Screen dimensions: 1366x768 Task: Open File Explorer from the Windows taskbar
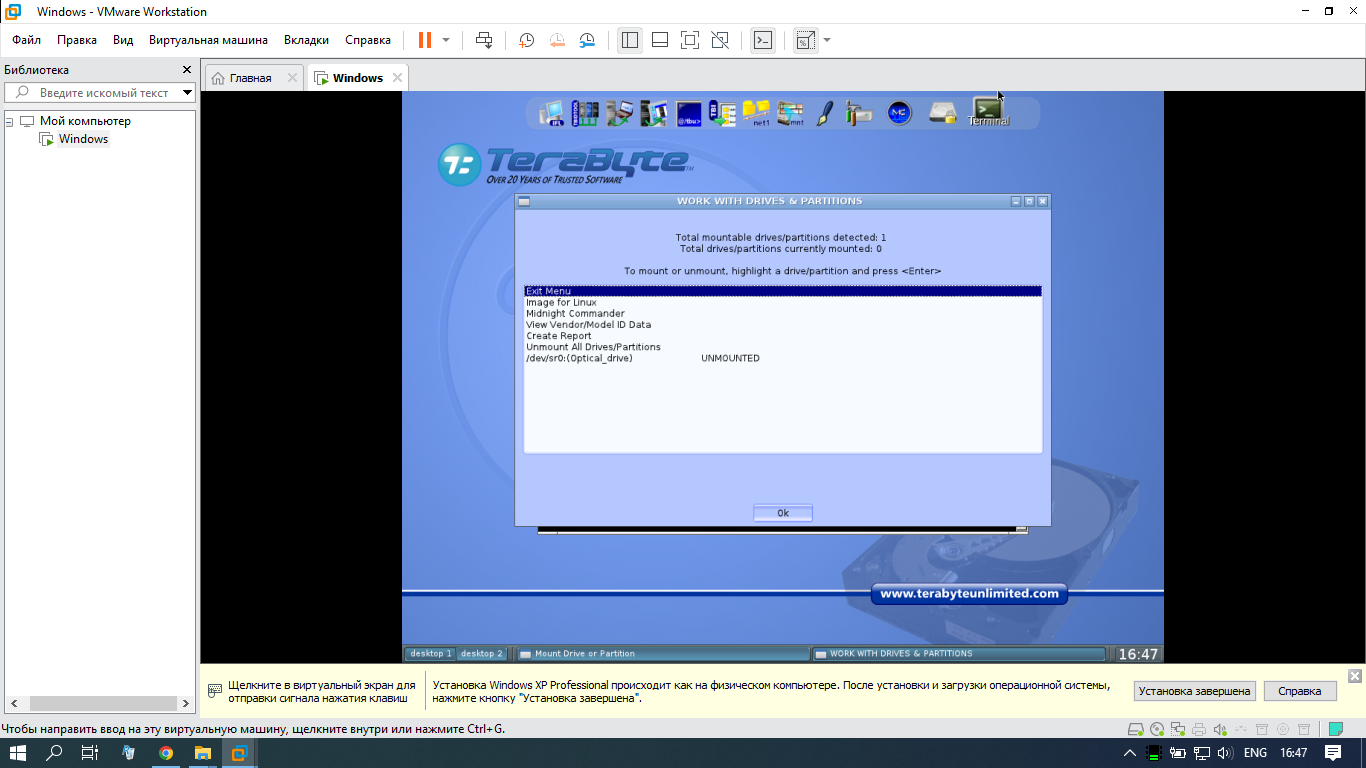(x=202, y=753)
